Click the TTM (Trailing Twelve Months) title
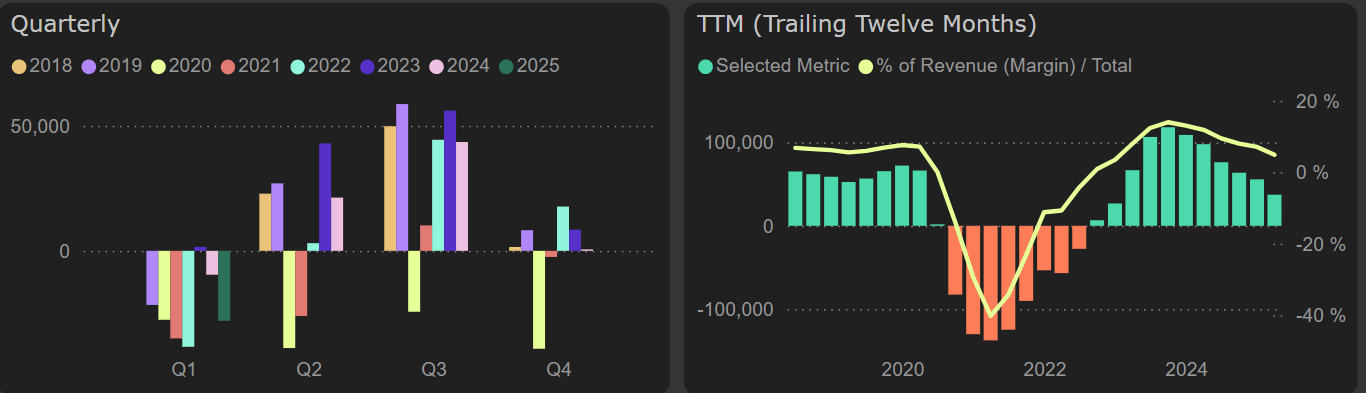Image resolution: width=1366 pixels, height=393 pixels. pyautogui.click(x=866, y=24)
